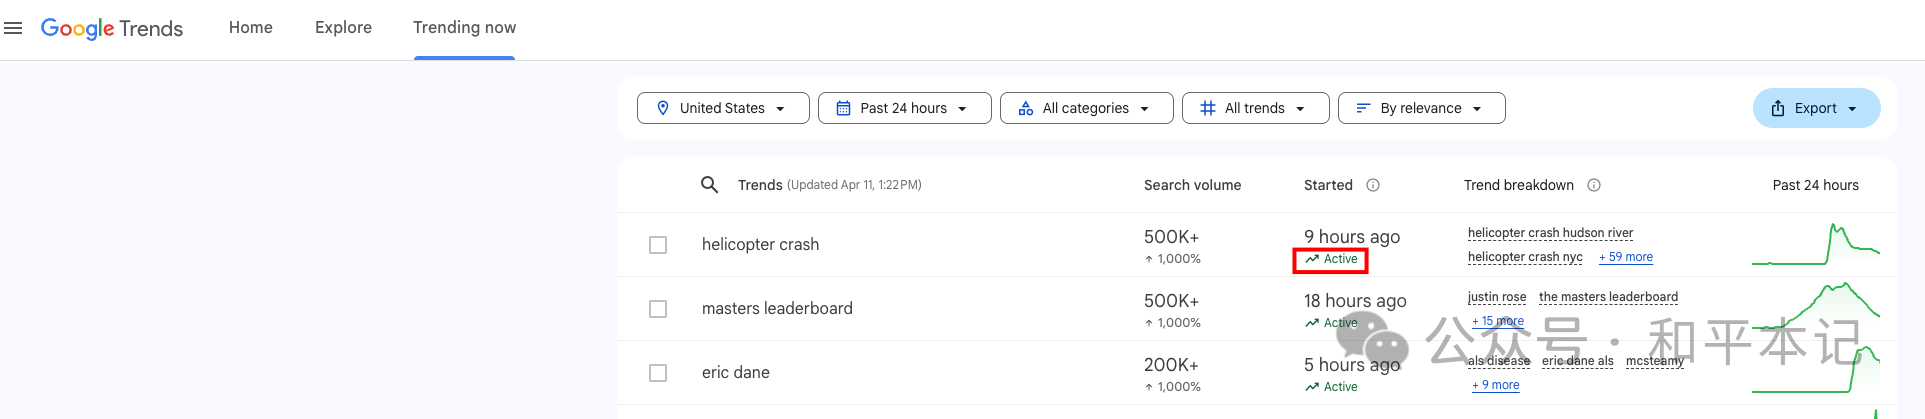This screenshot has height=419, width=1925.
Task: Click the calendar icon in Past 24 hours filter
Action: (844, 108)
